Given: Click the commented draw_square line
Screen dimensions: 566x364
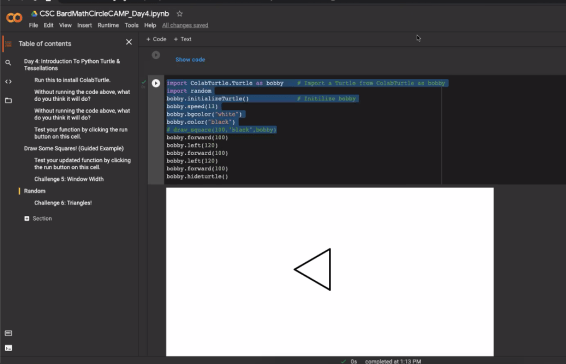Looking at the screenshot, I should point(221,130).
